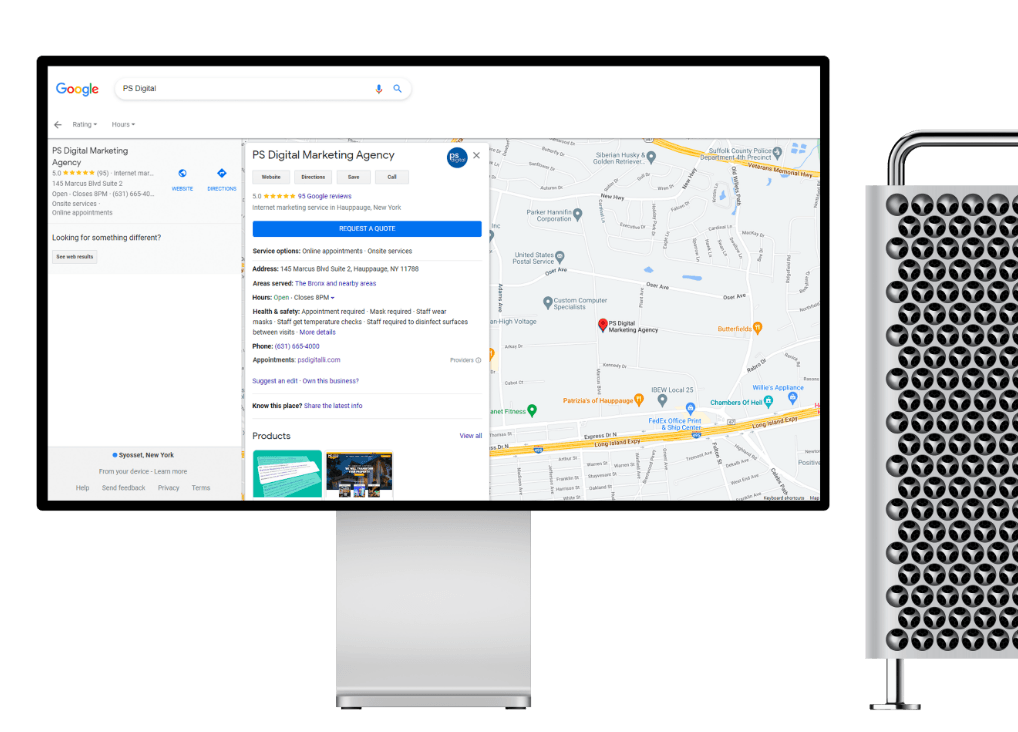The image size is (1018, 732).
Task: Click Suffolk County Police Department marker
Action: click(x=777, y=153)
